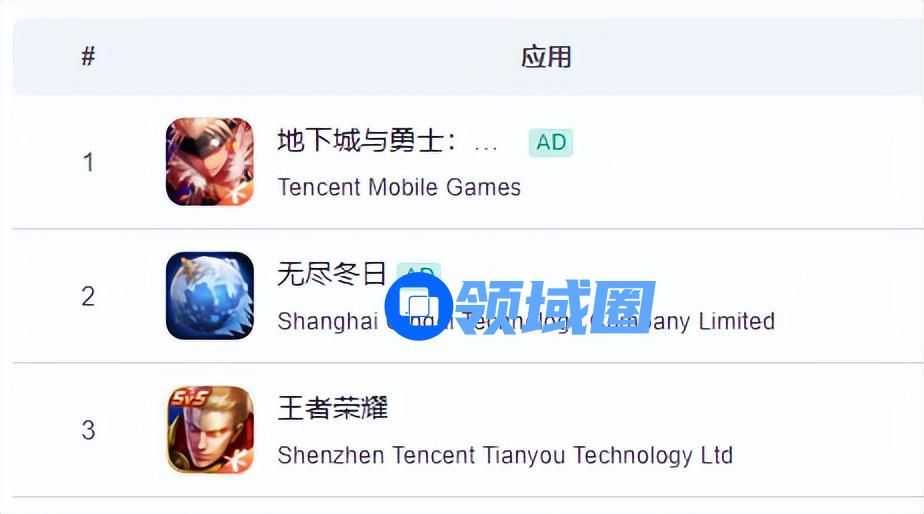The width and height of the screenshot is (924, 514).
Task: Click the AD badge beside 无尽冬日
Action: (x=419, y=272)
